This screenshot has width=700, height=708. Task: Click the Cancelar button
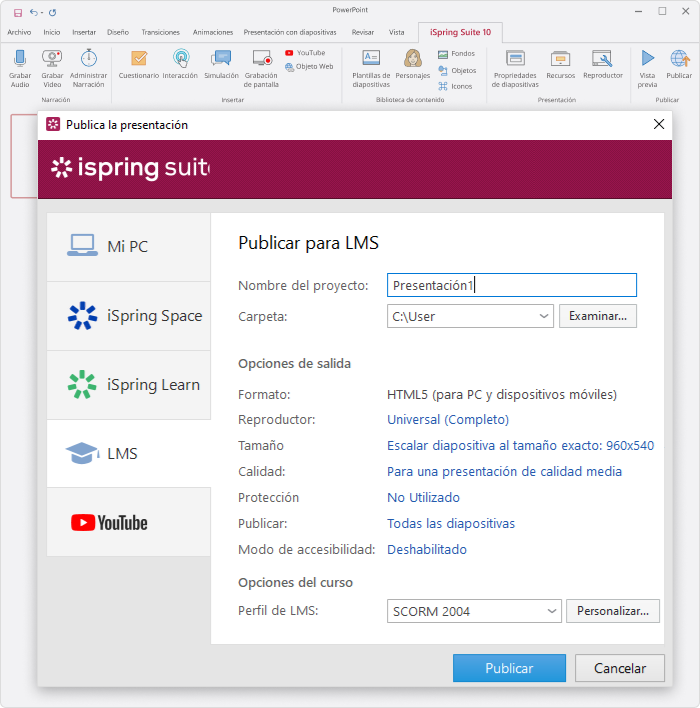point(620,668)
